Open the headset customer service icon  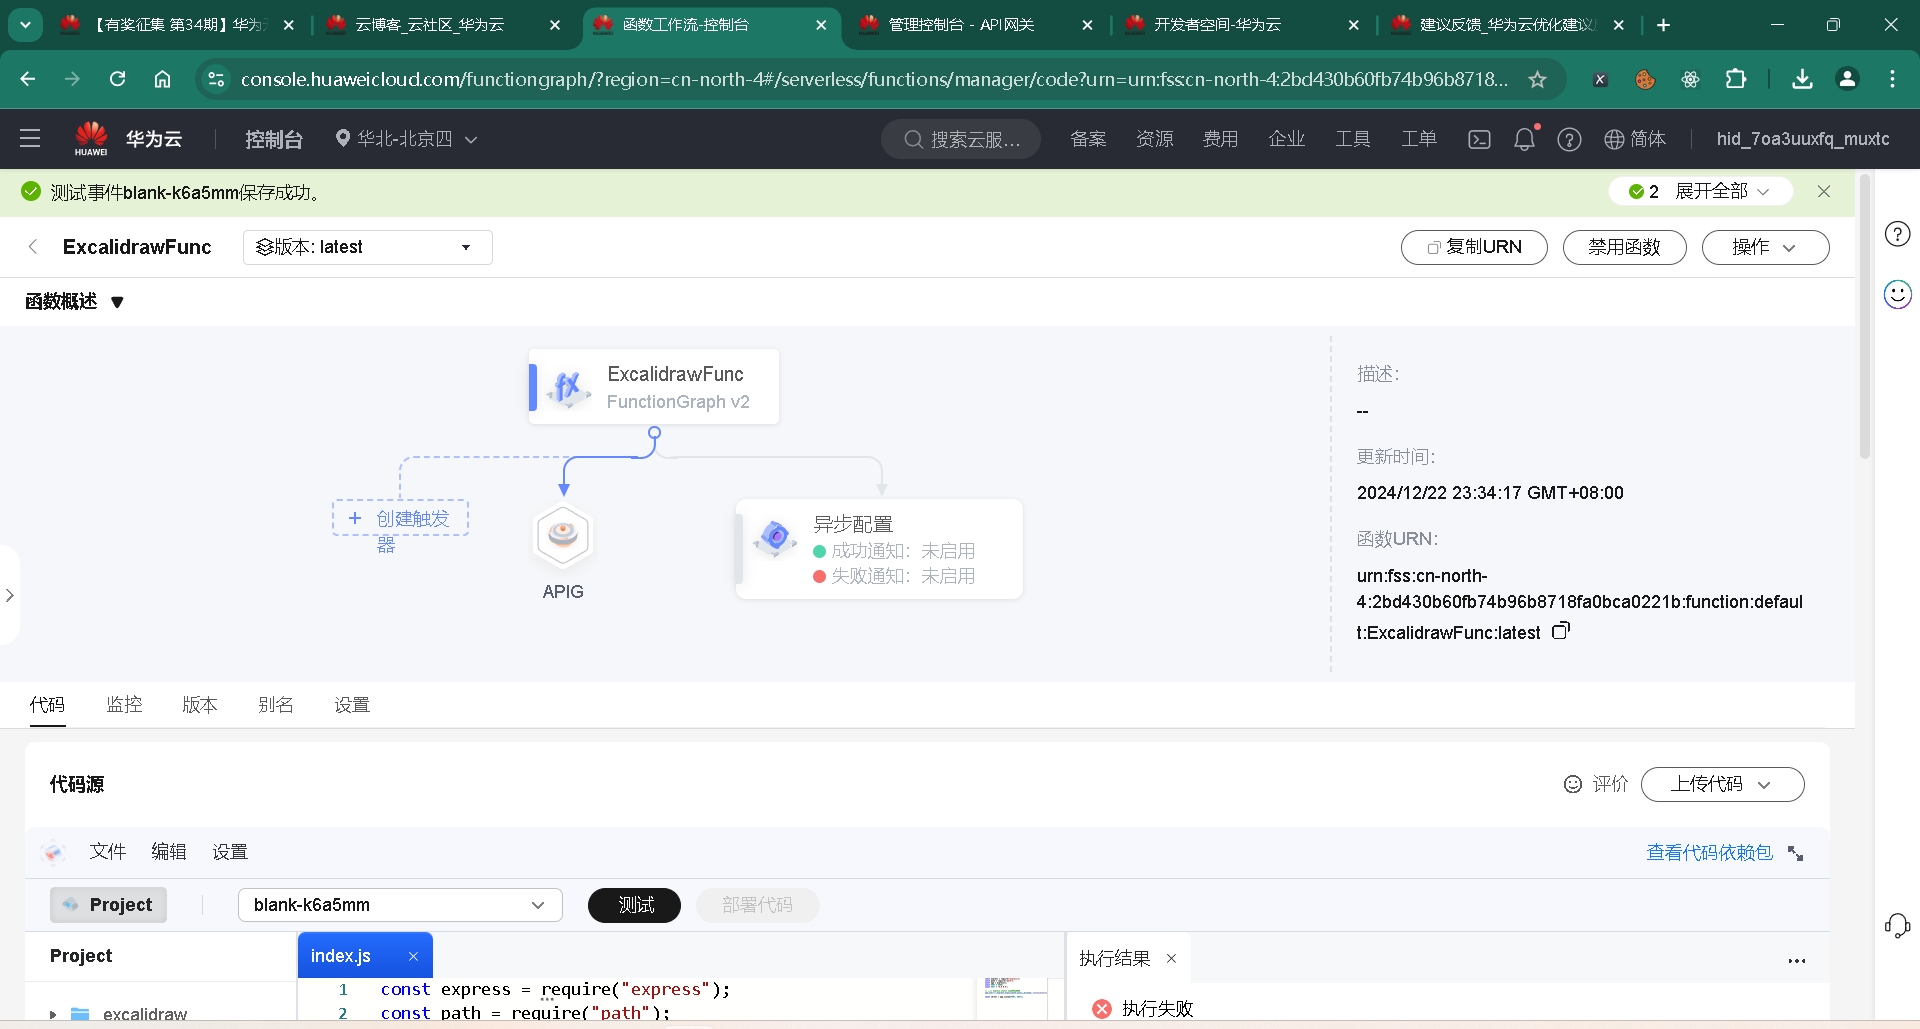(x=1897, y=926)
